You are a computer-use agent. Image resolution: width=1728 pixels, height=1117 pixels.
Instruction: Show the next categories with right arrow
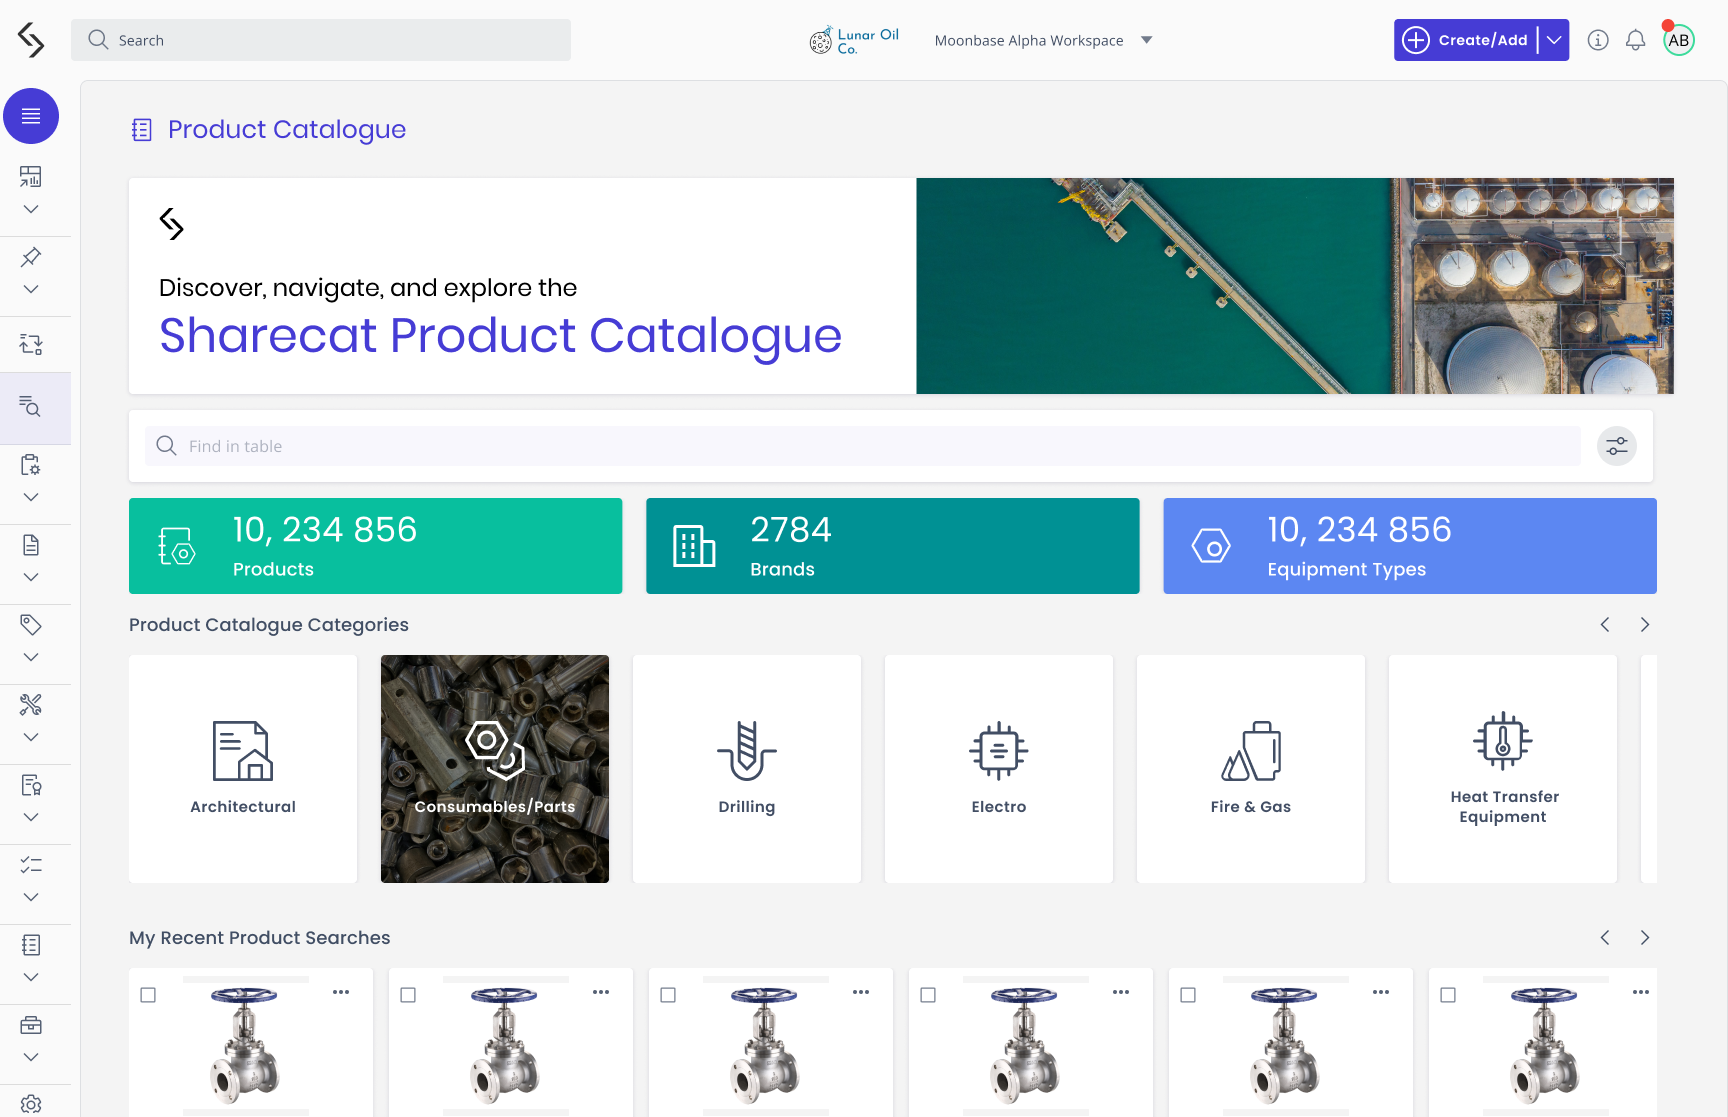pyautogui.click(x=1645, y=625)
